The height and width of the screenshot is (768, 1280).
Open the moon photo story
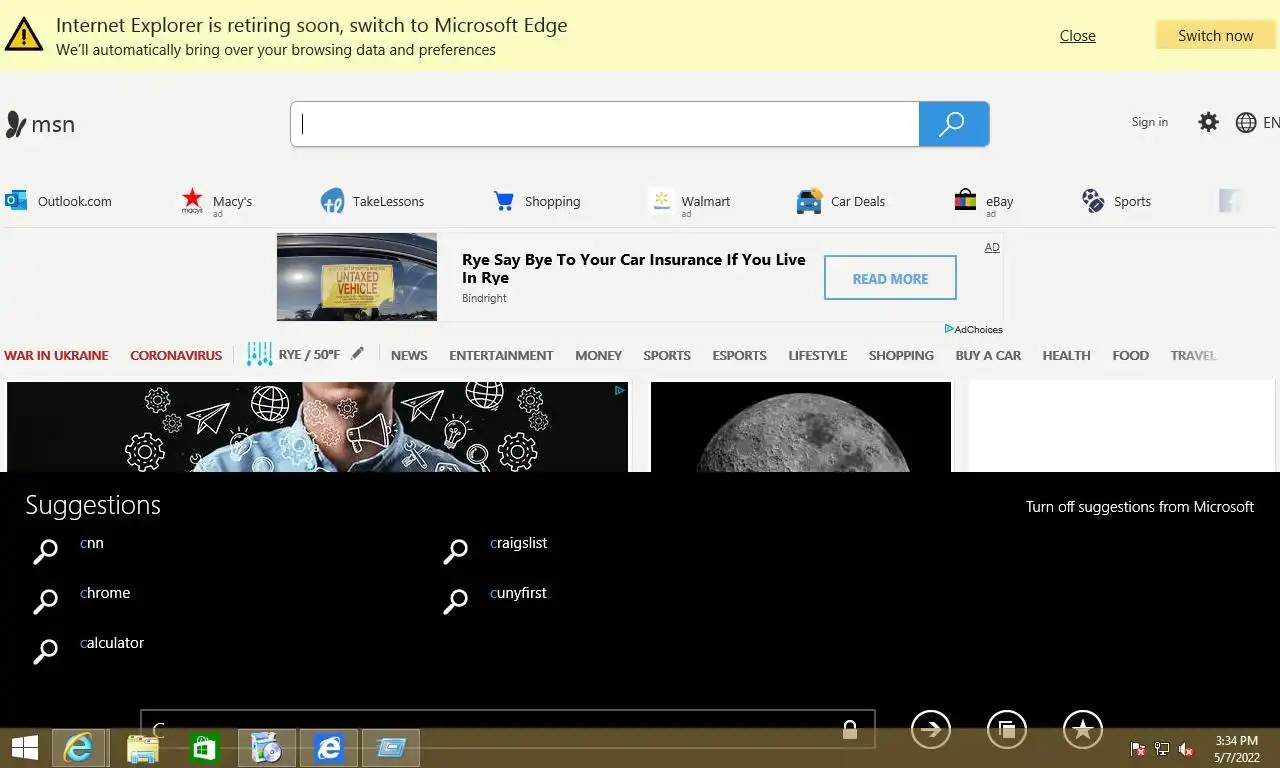click(801, 427)
